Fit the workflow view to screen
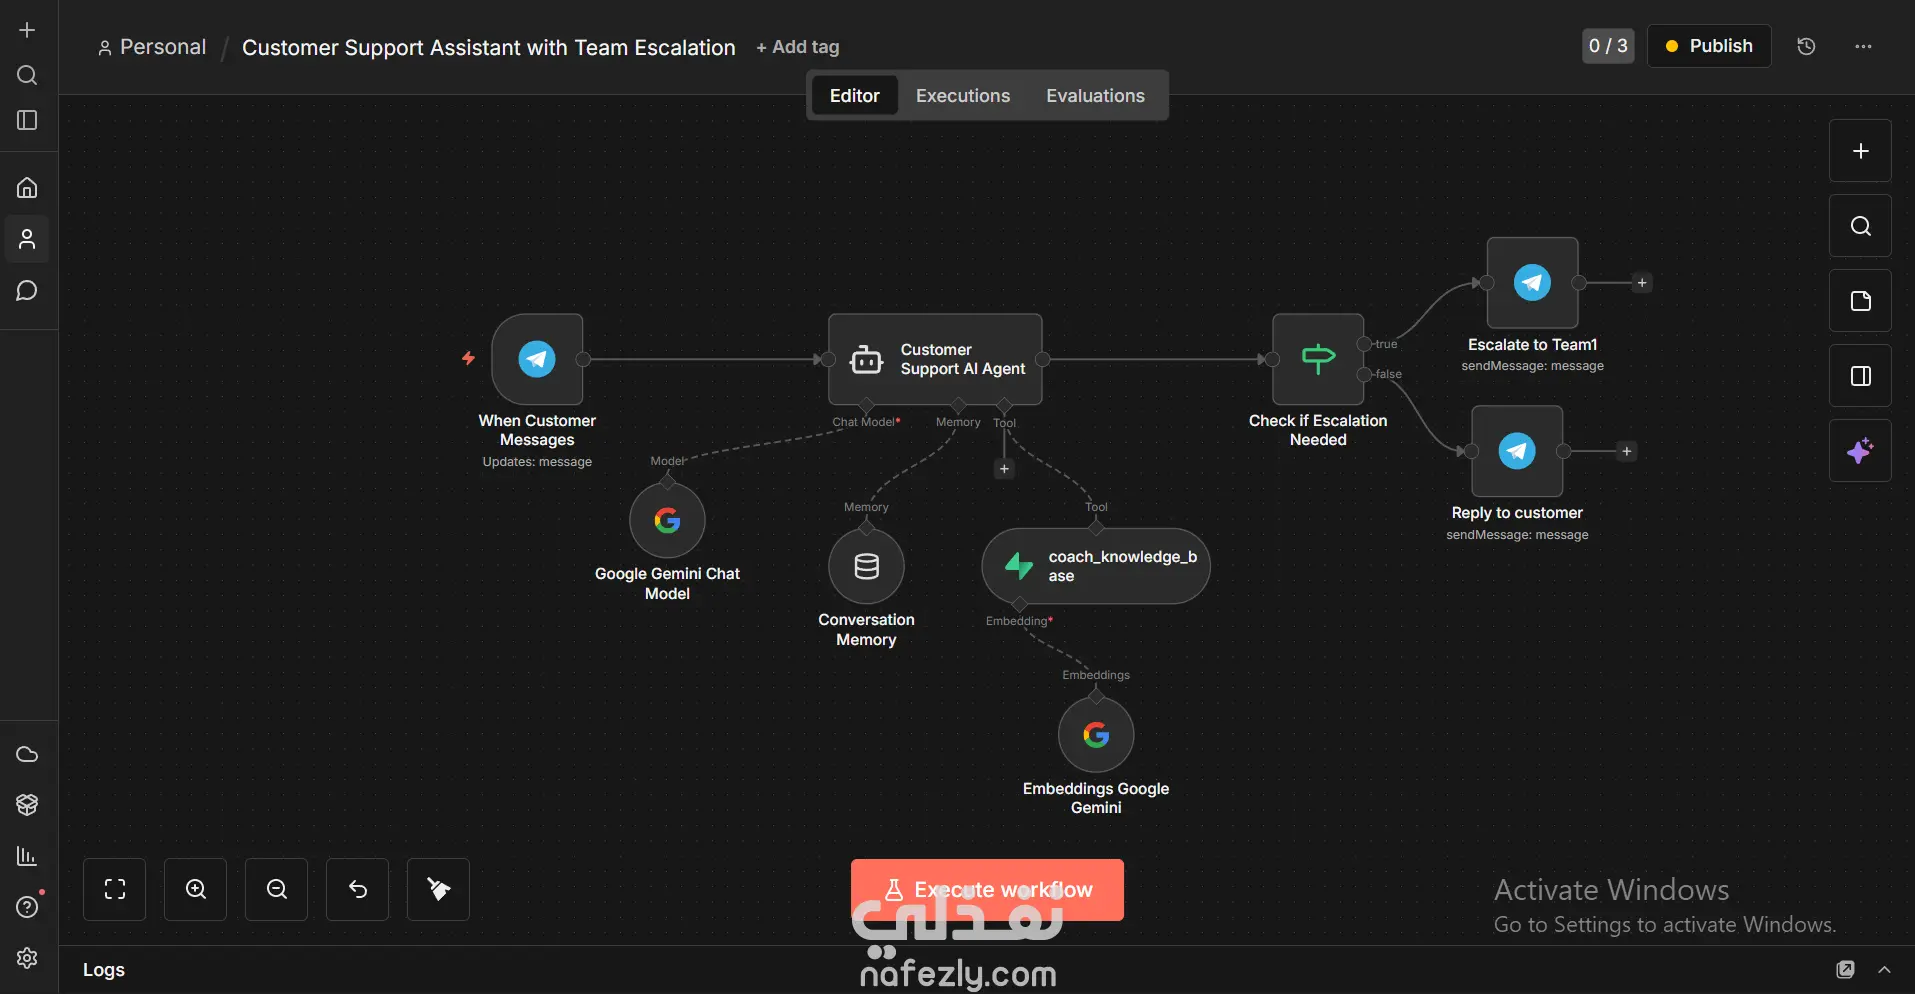This screenshot has width=1915, height=994. pyautogui.click(x=115, y=889)
